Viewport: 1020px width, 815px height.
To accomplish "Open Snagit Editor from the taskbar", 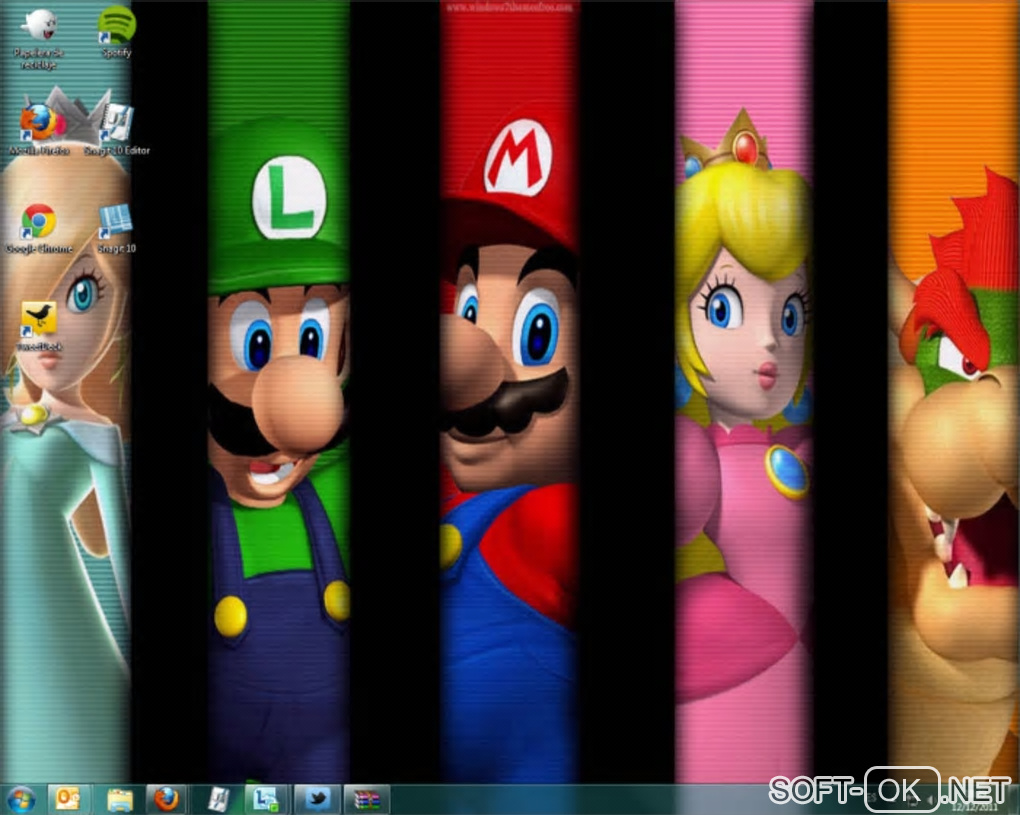I will (x=219, y=800).
